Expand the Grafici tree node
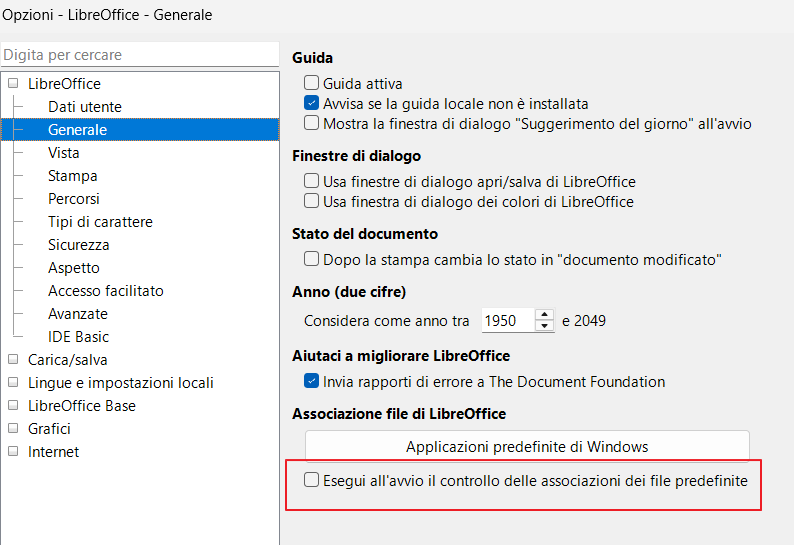The width and height of the screenshot is (794, 545). tap(13, 428)
